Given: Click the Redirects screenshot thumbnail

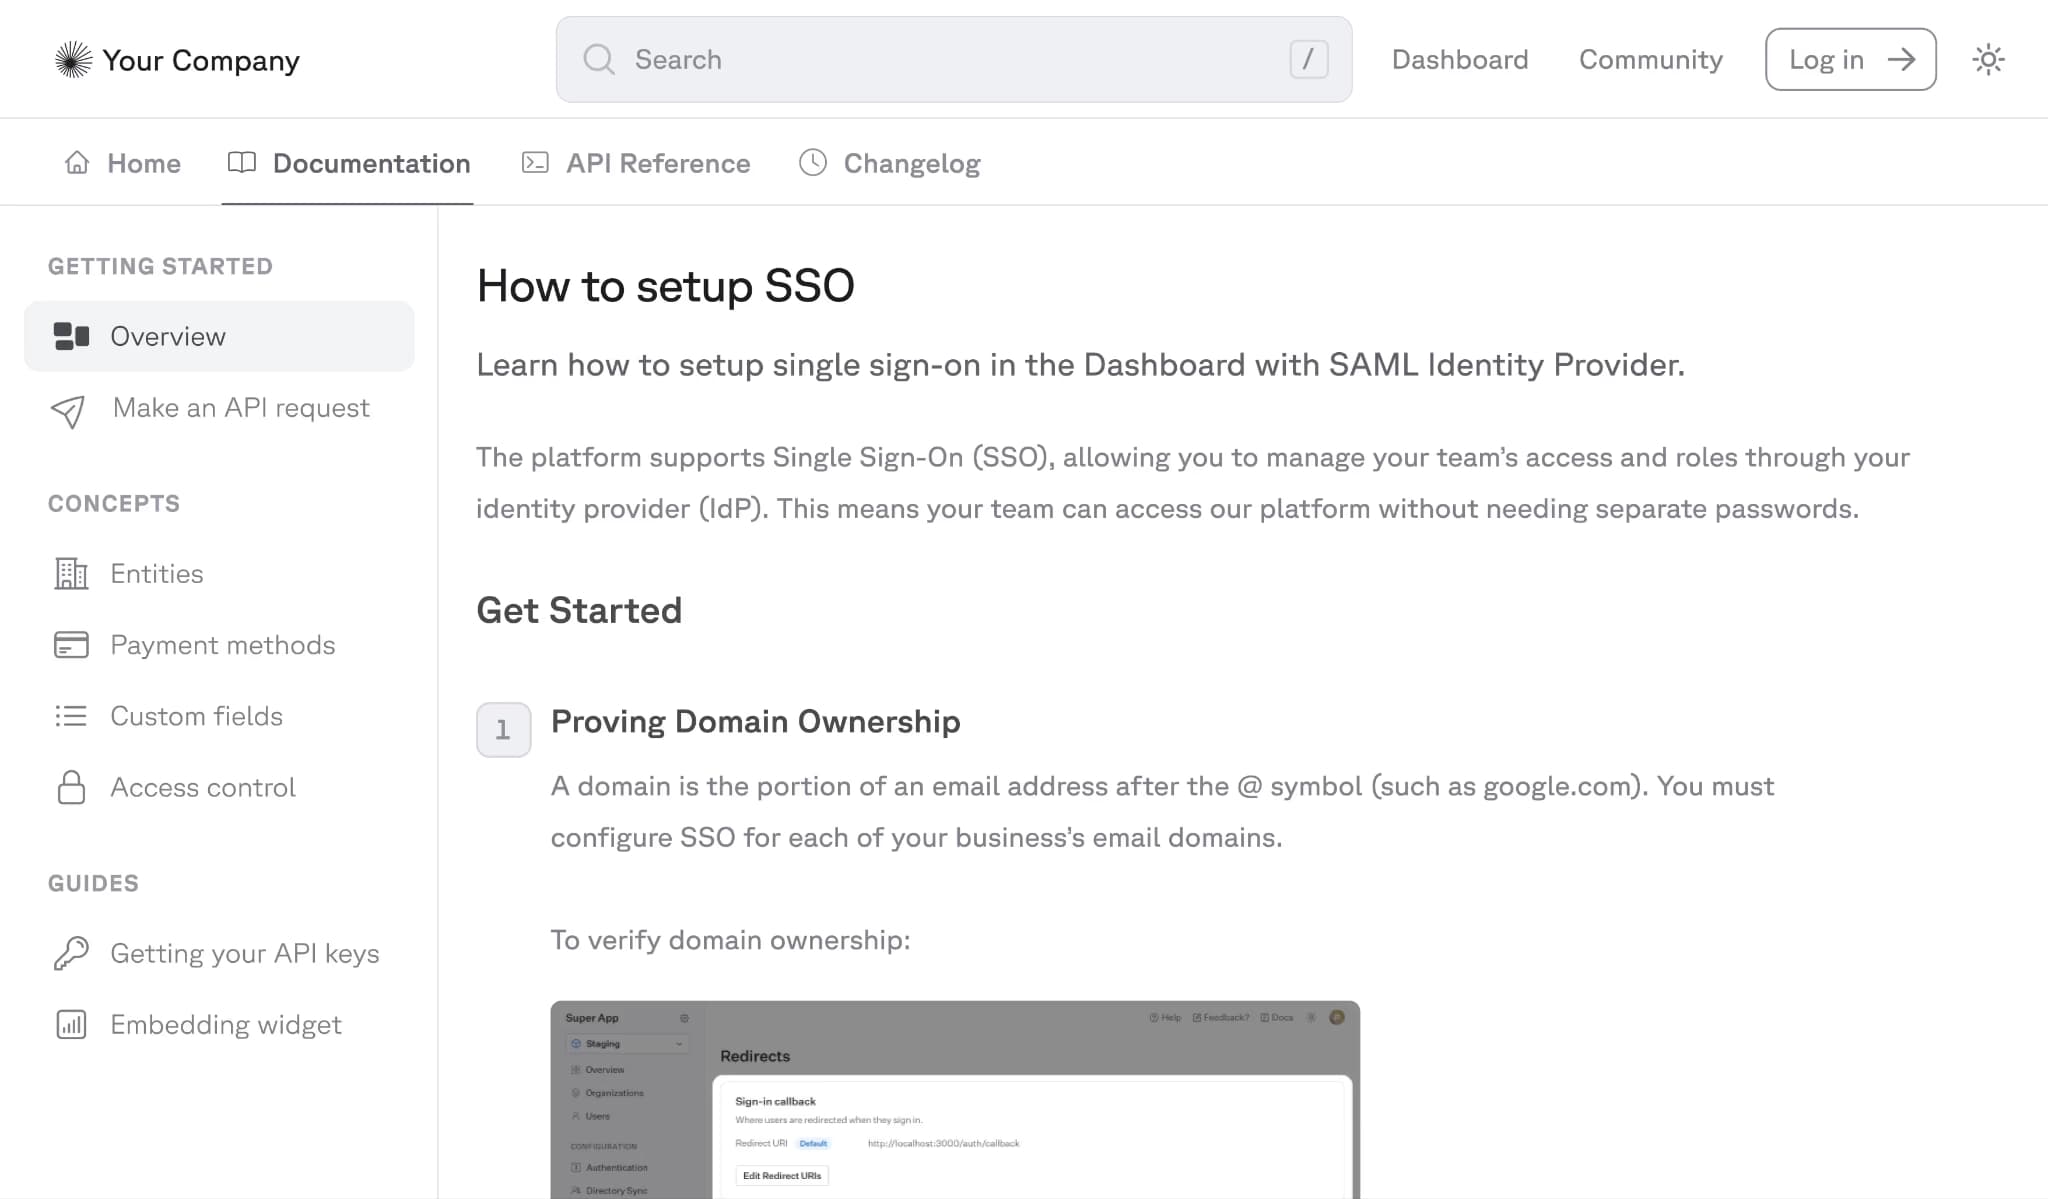Looking at the screenshot, I should coord(954,1098).
